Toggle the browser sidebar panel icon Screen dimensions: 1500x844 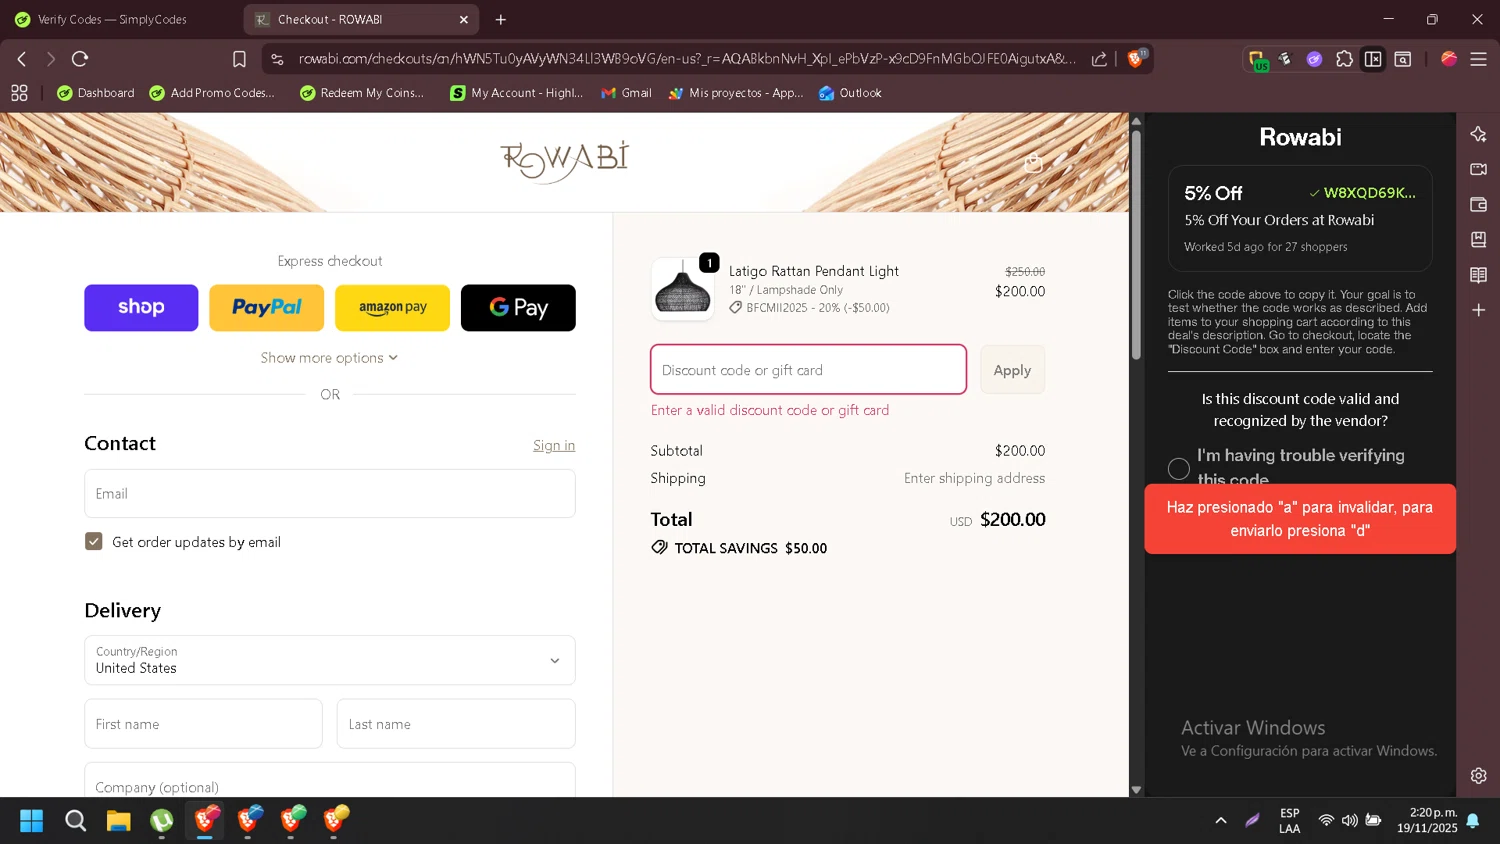(x=1373, y=59)
